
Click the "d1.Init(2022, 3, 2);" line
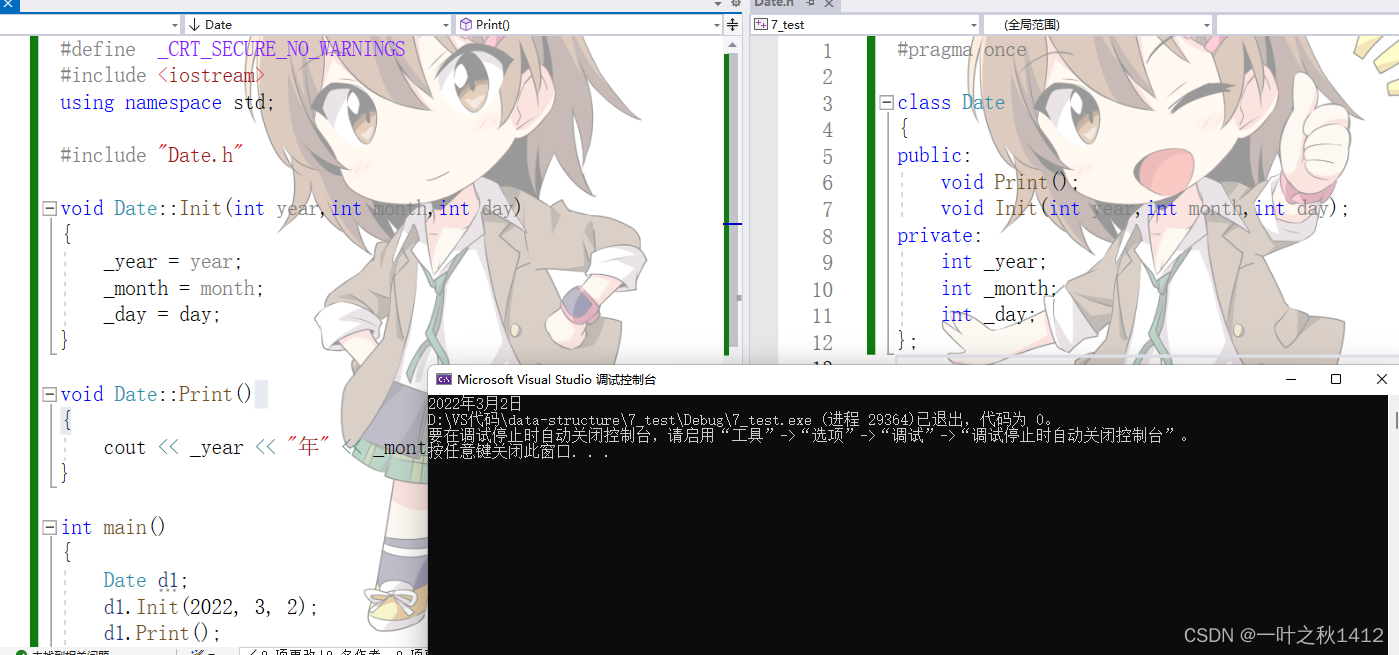pyautogui.click(x=211, y=607)
